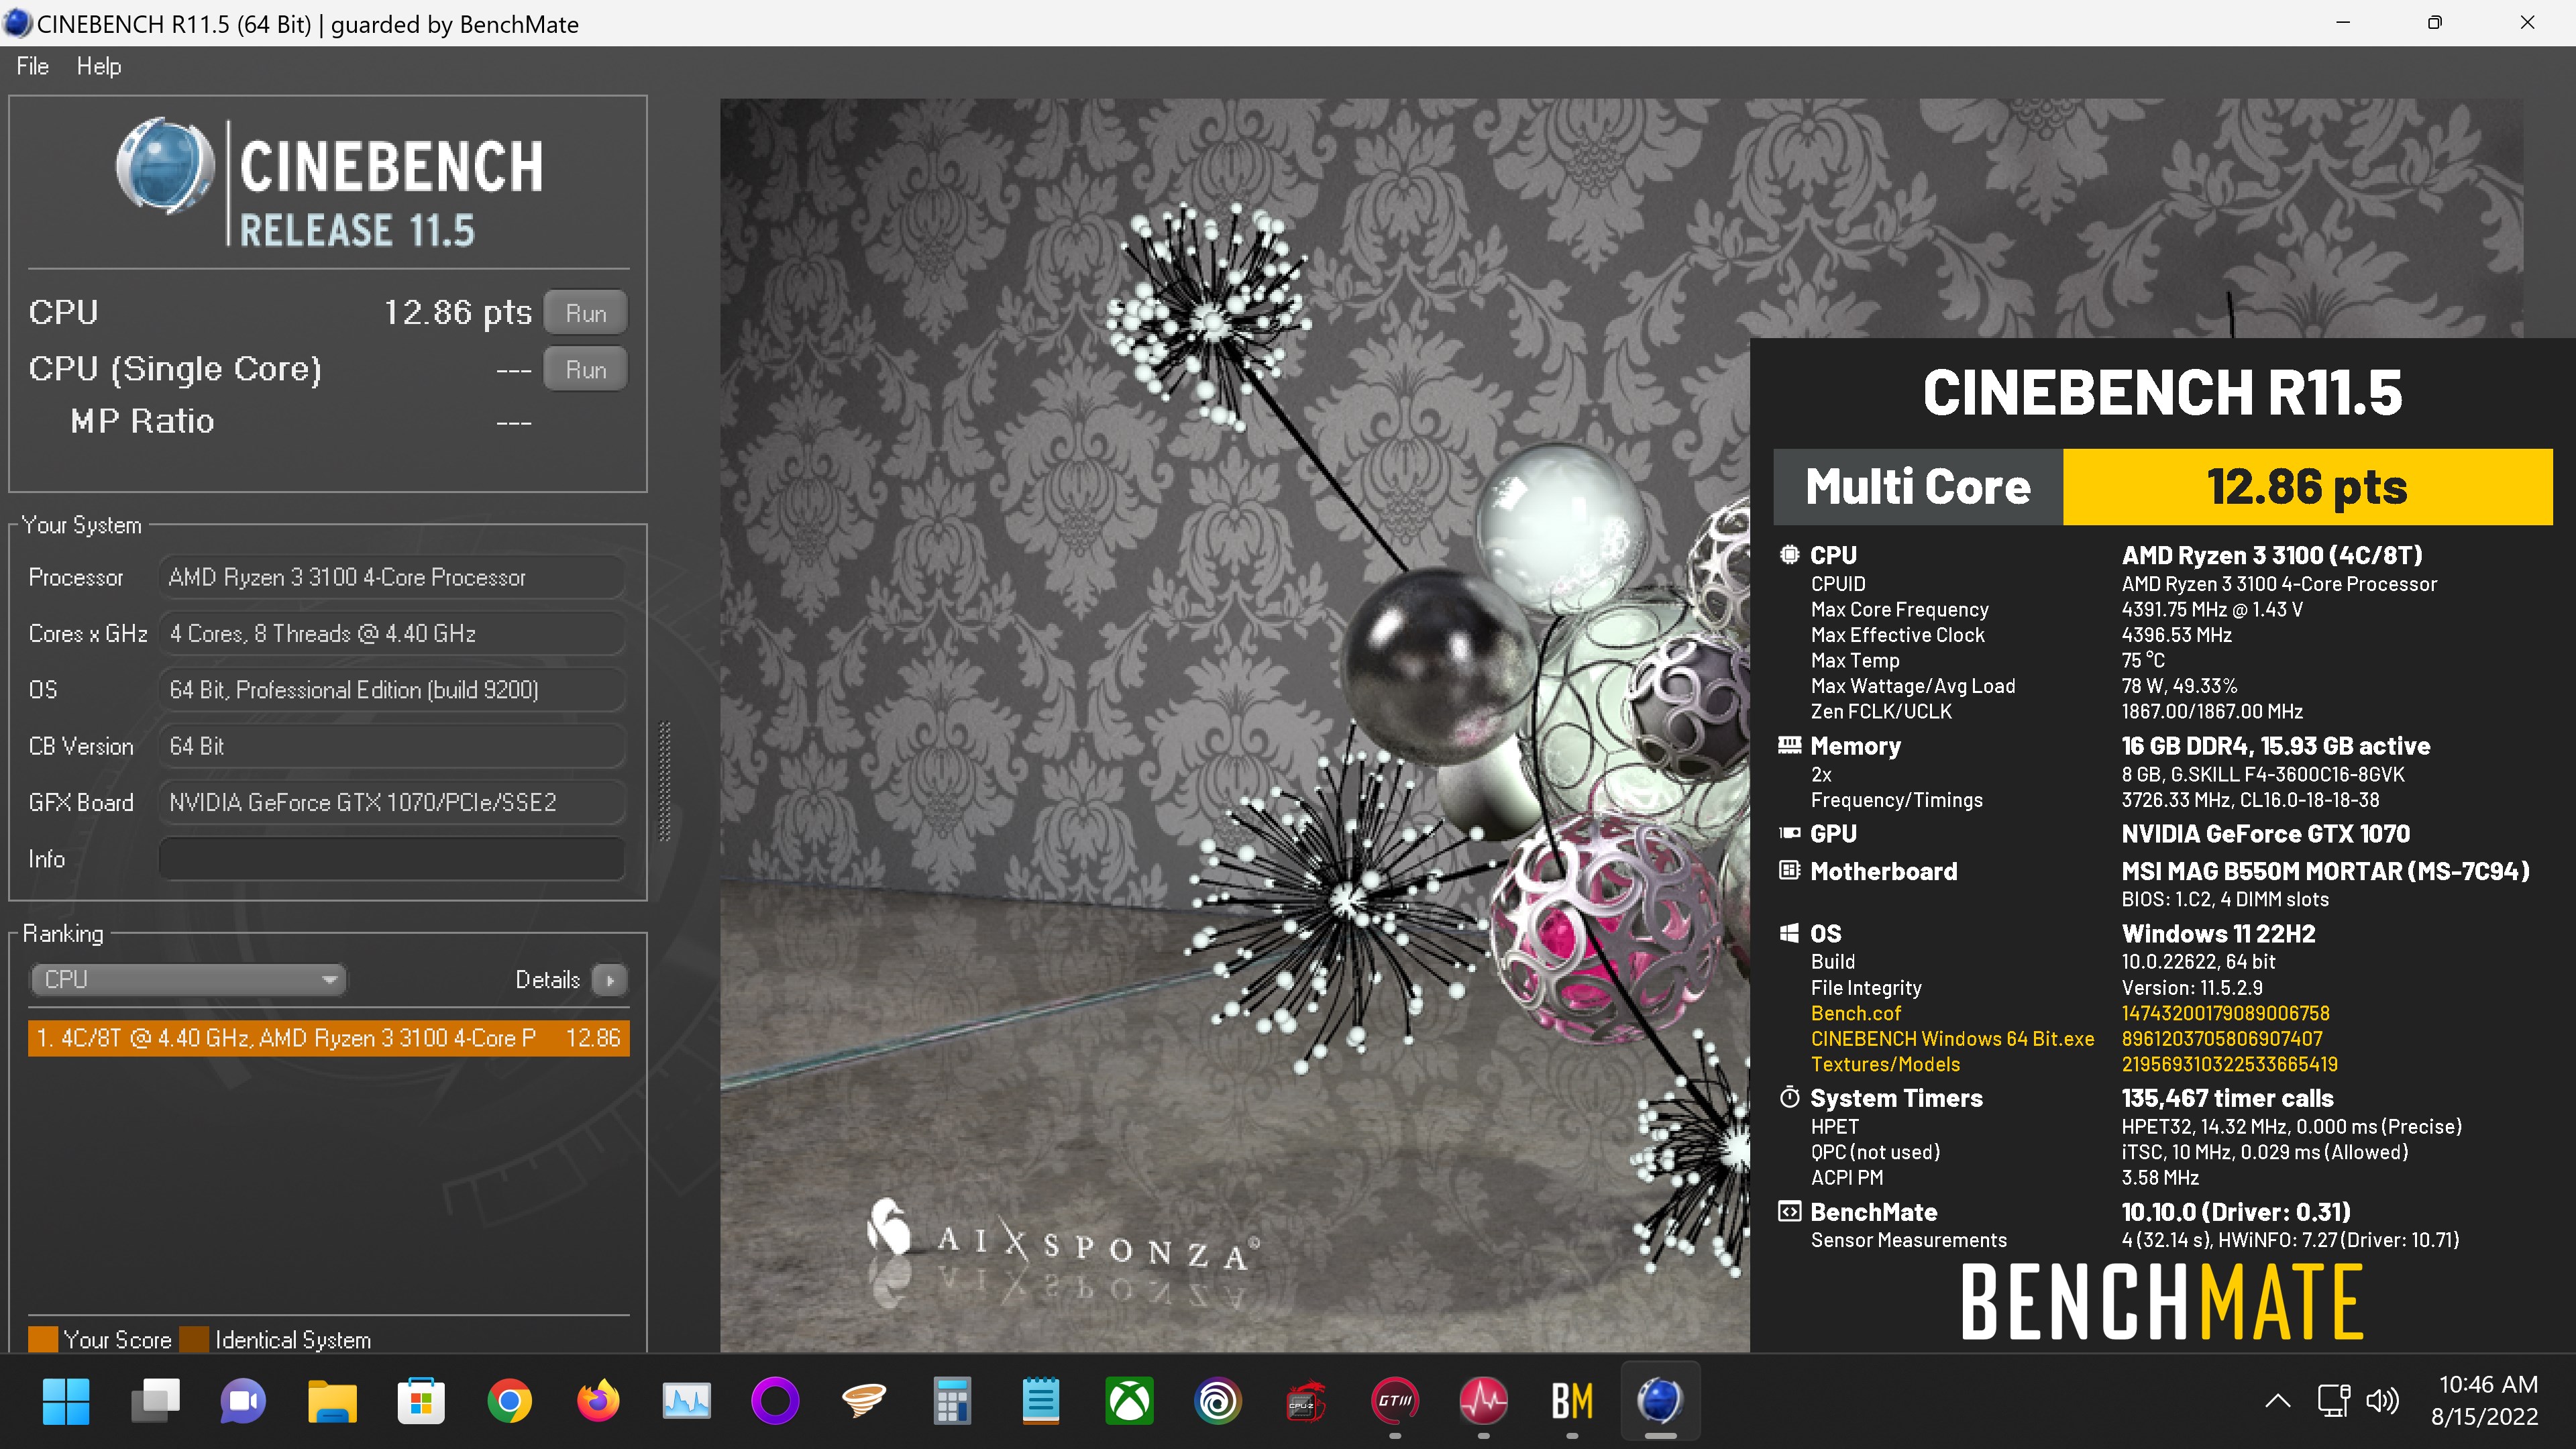Click the 10.10.0 (Driver: 0.31) version text

click(x=2235, y=1212)
